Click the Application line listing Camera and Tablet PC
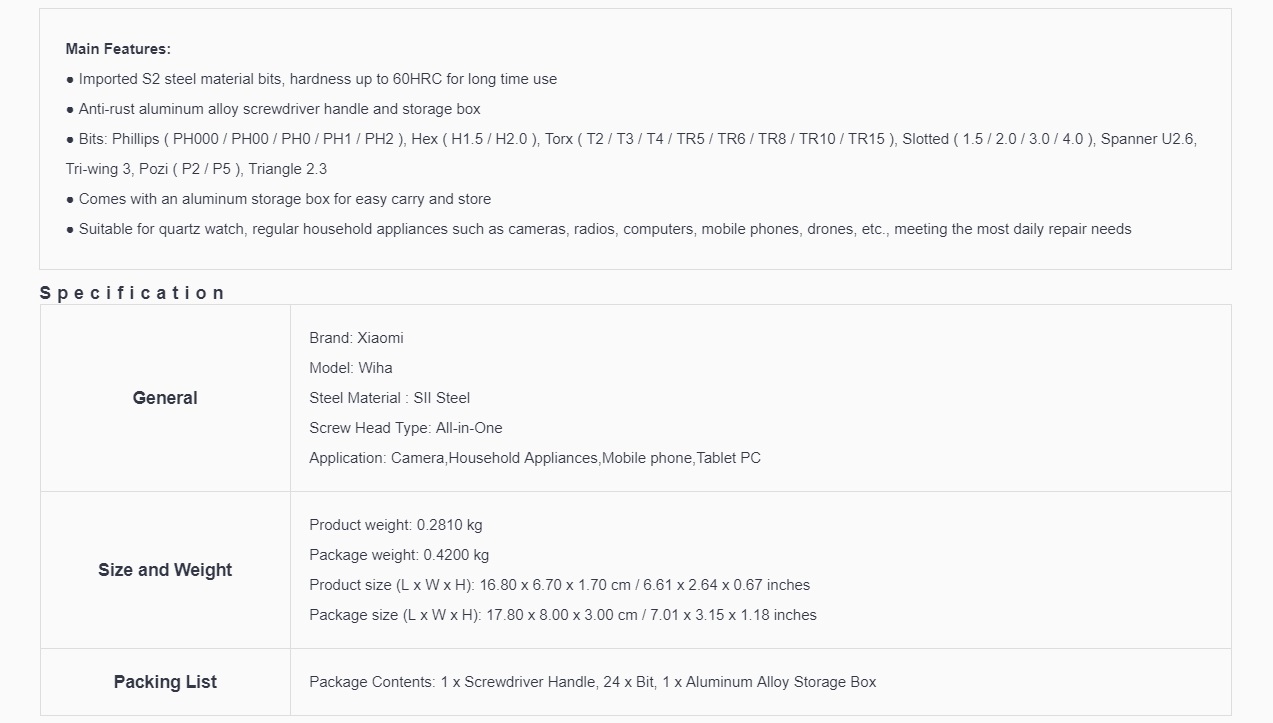This screenshot has width=1273, height=723. [535, 458]
